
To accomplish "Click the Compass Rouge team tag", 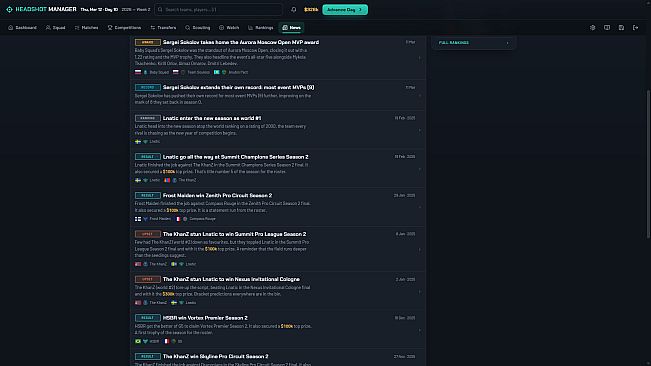I will (202, 219).
